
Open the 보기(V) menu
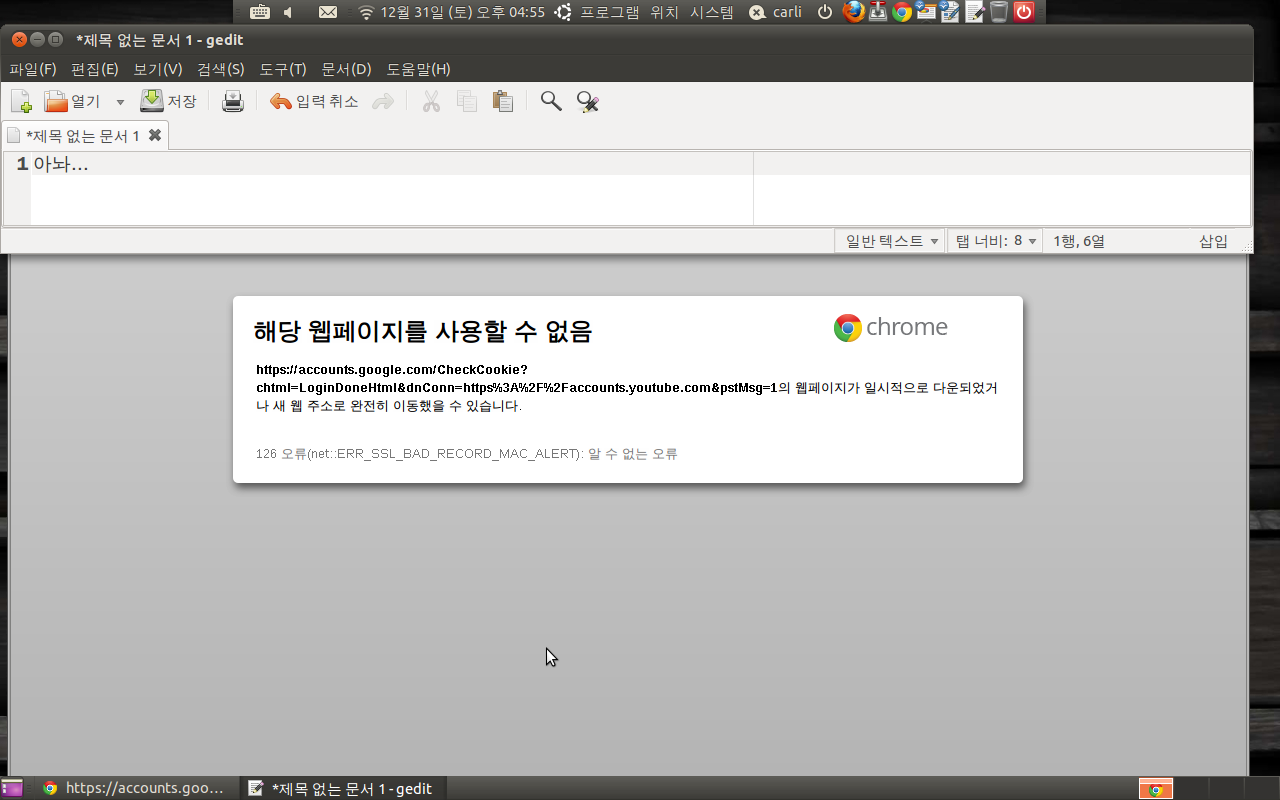pos(158,69)
